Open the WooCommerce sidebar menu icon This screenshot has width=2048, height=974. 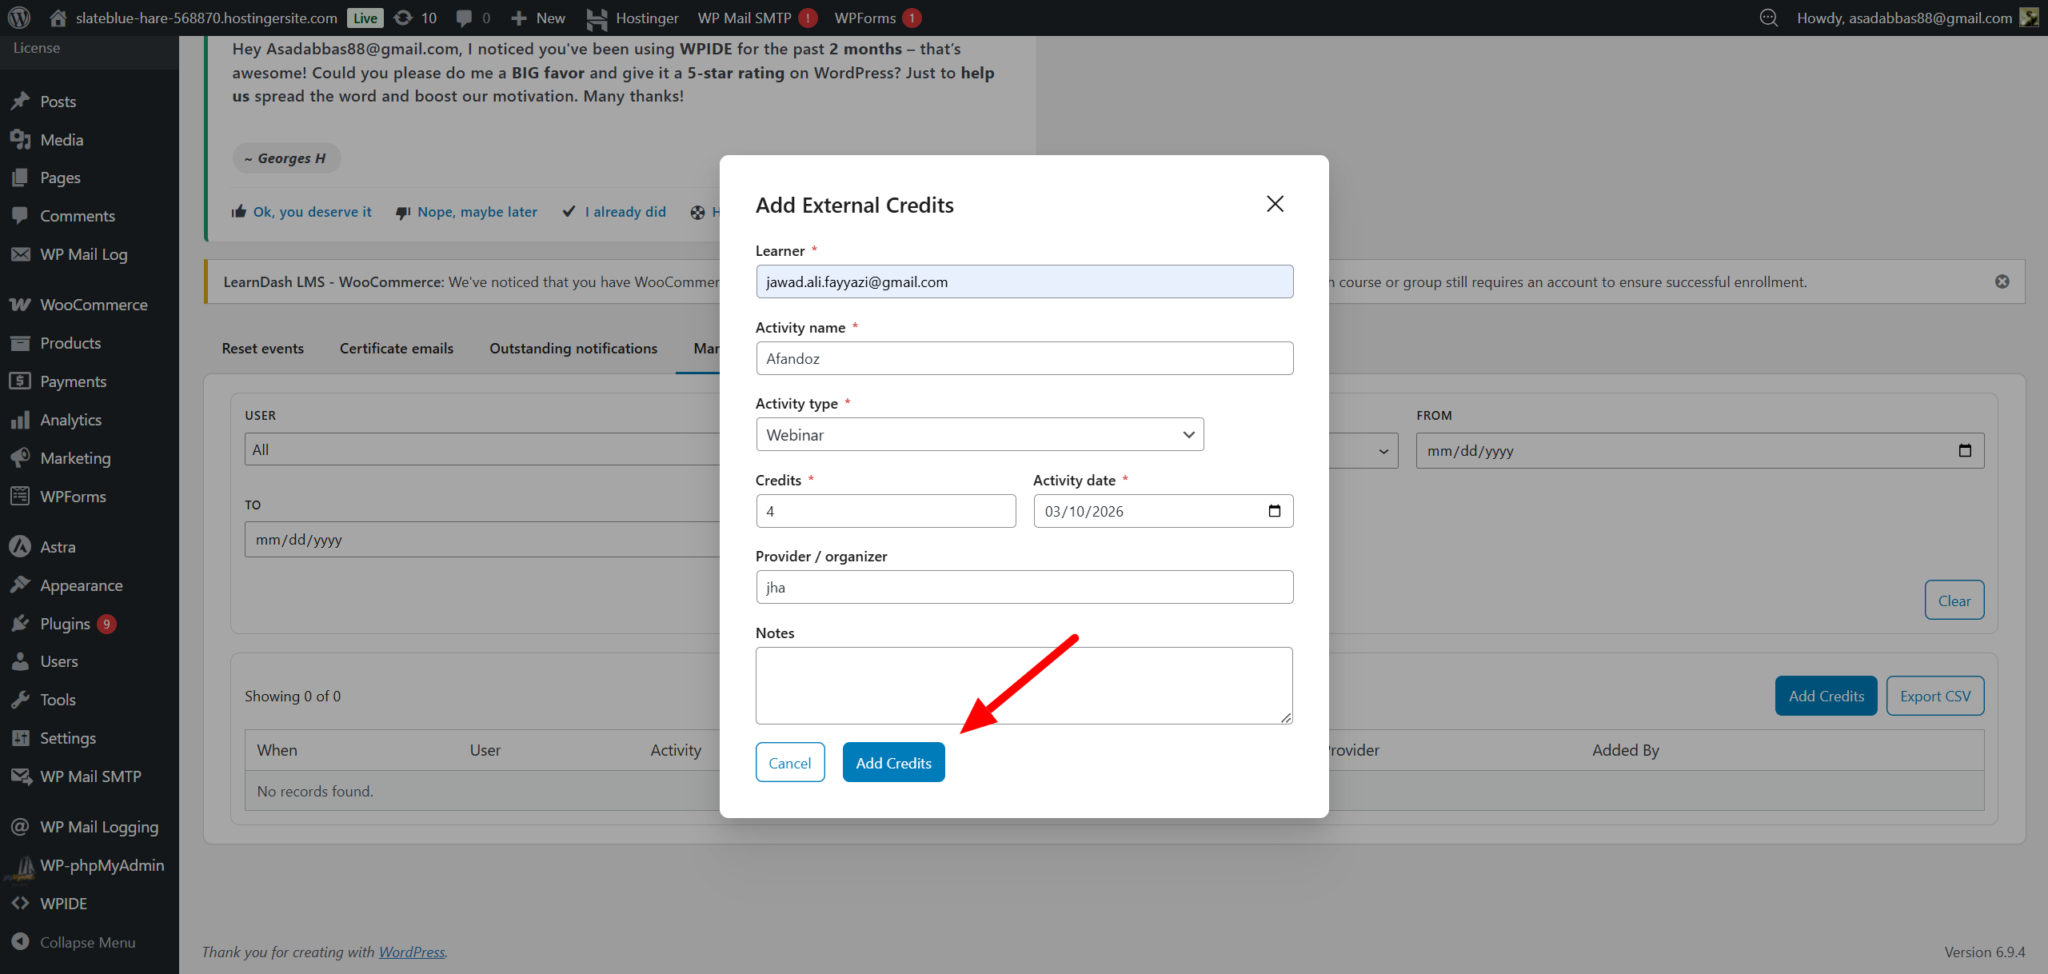tap(20, 305)
